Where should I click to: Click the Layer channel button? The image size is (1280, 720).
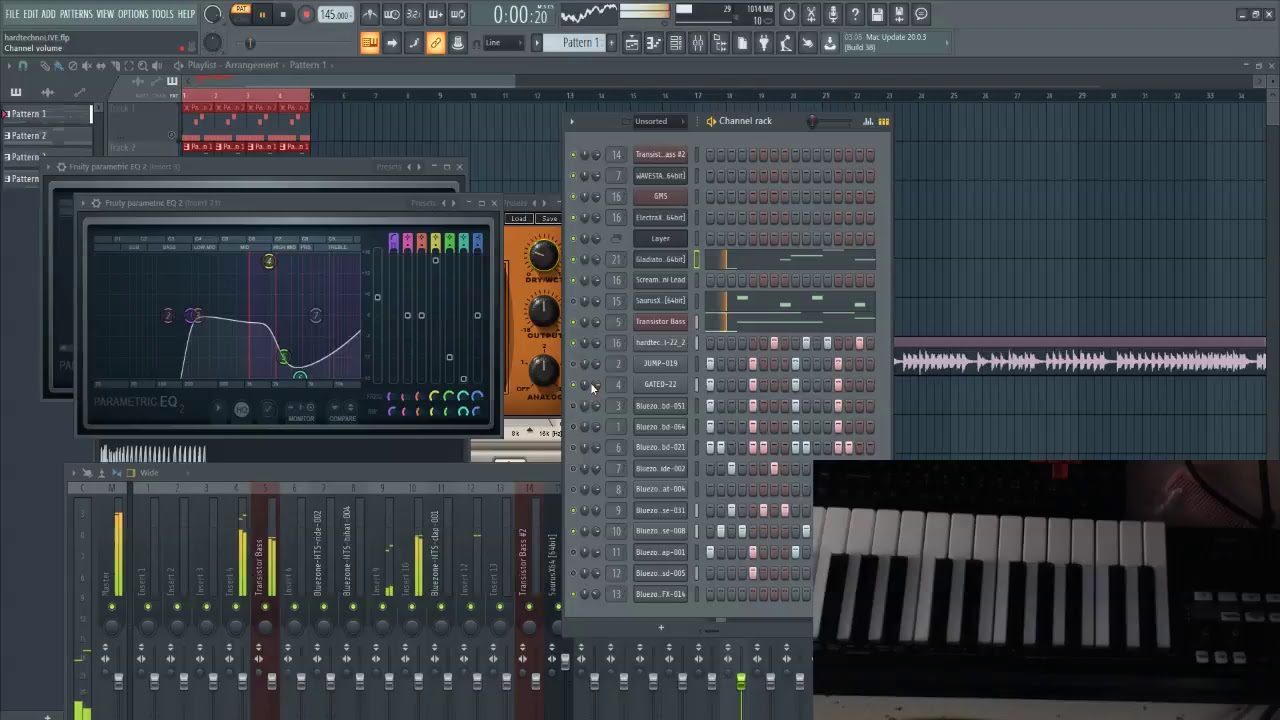[660, 239]
